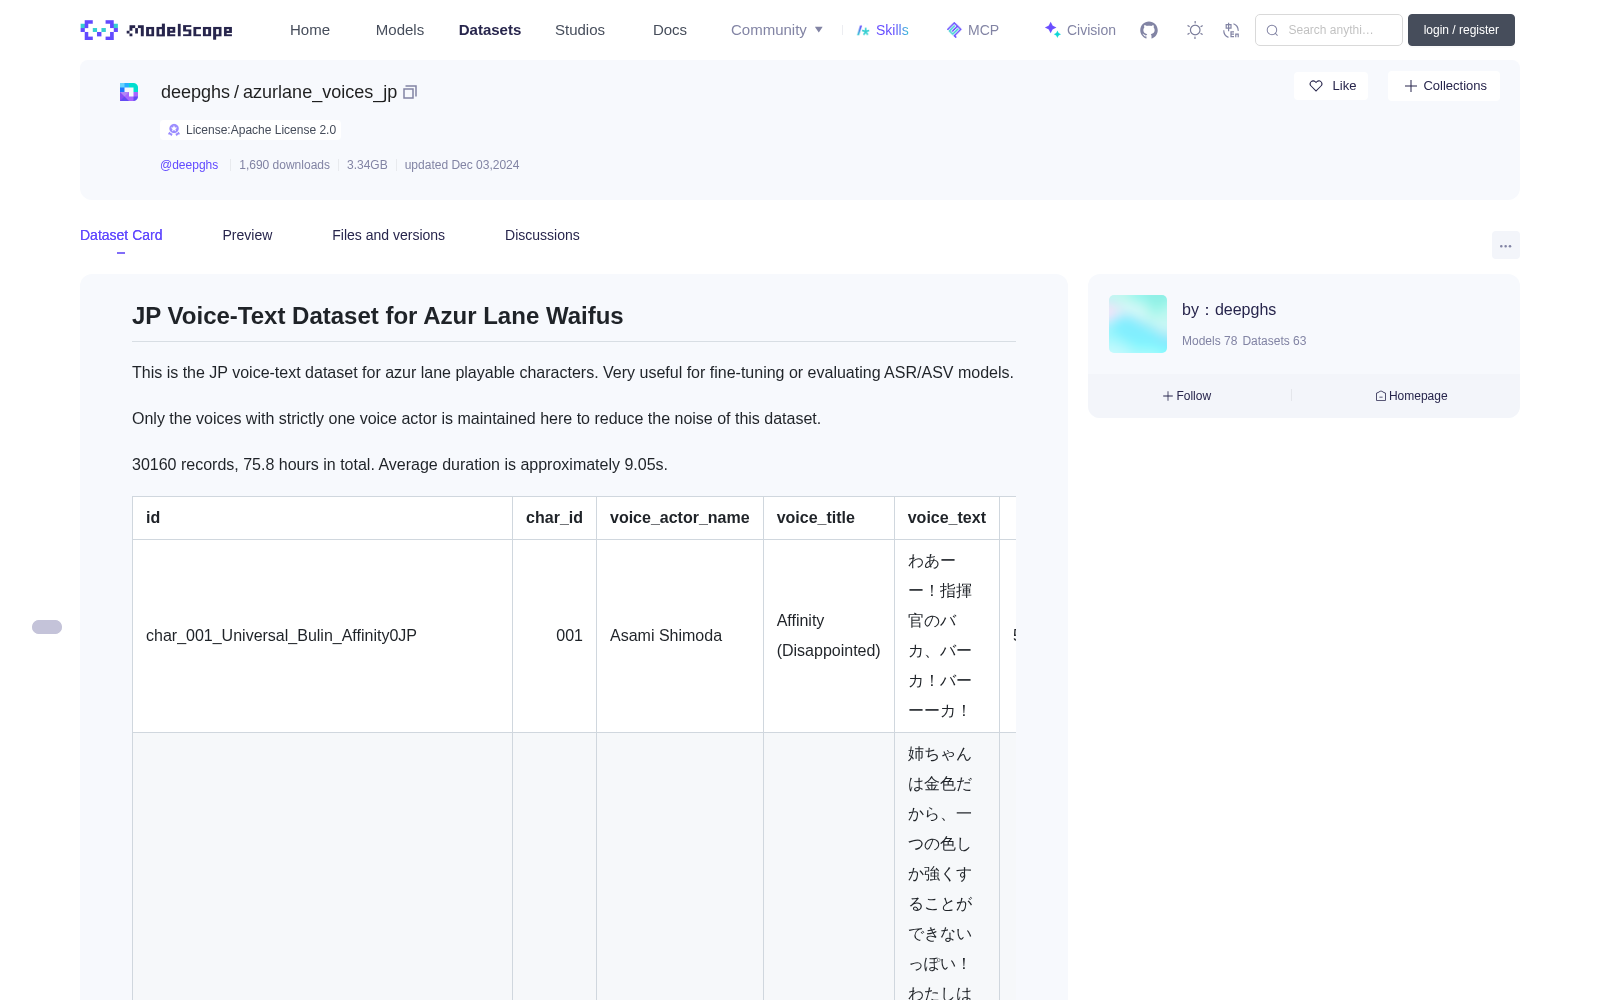Viewport: 1600px width, 1000px height.
Task: Expand the collapsed left side panel handle
Action: [x=47, y=627]
